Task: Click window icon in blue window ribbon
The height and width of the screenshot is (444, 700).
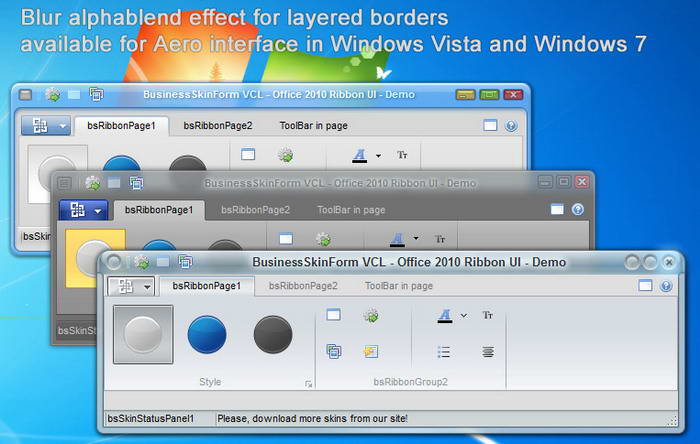Action: click(248, 154)
